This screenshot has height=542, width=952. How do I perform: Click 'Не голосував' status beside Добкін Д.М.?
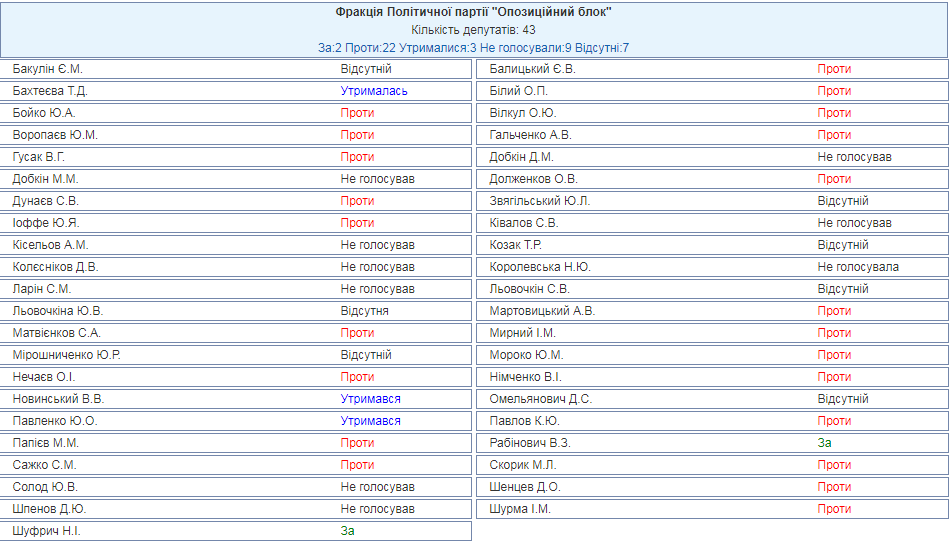(854, 157)
